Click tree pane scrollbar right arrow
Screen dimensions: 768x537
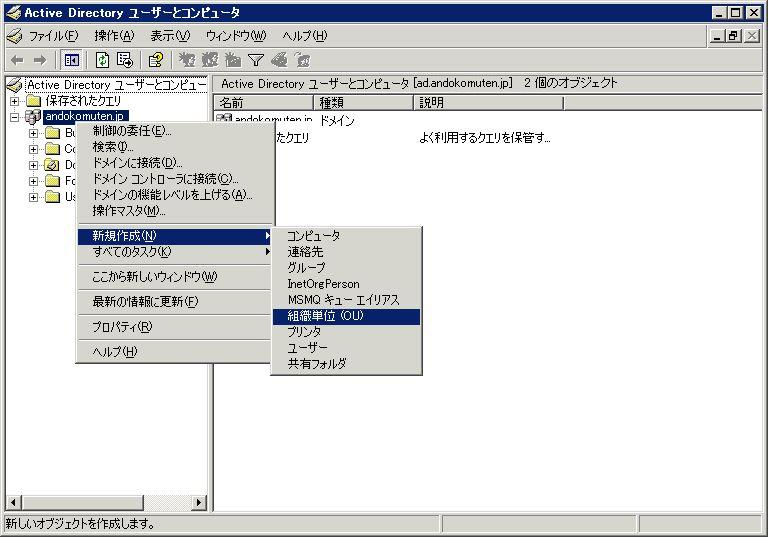198,502
